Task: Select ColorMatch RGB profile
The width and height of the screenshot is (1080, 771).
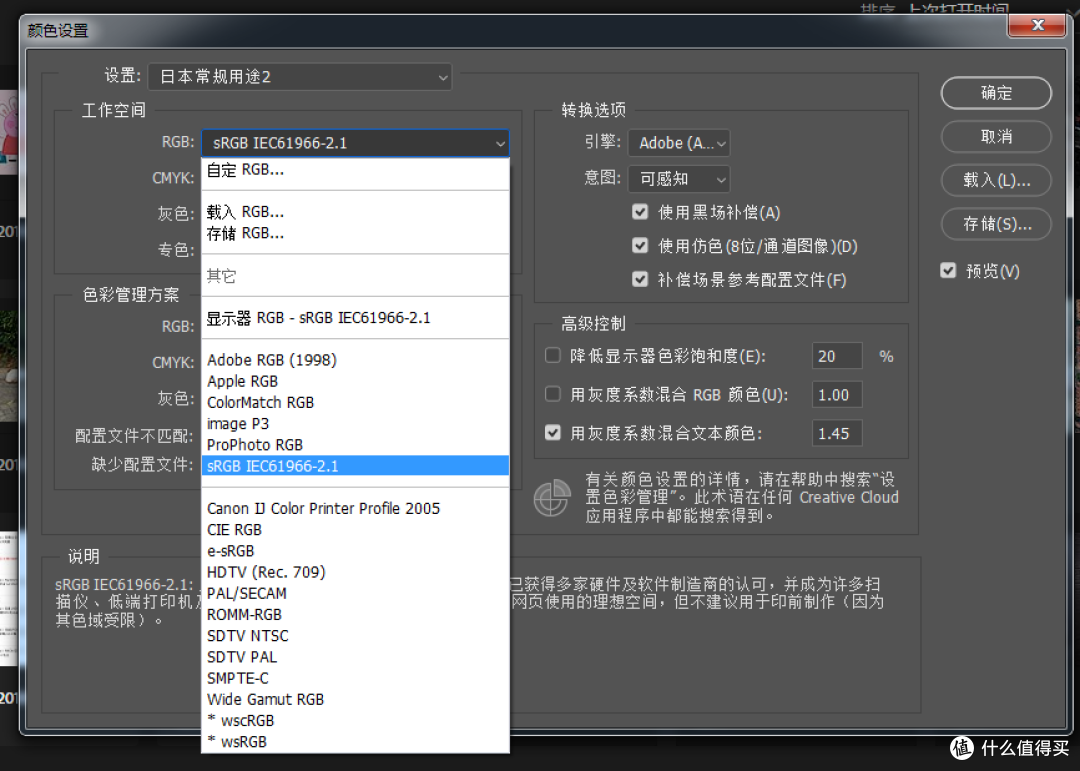Action: coord(355,403)
